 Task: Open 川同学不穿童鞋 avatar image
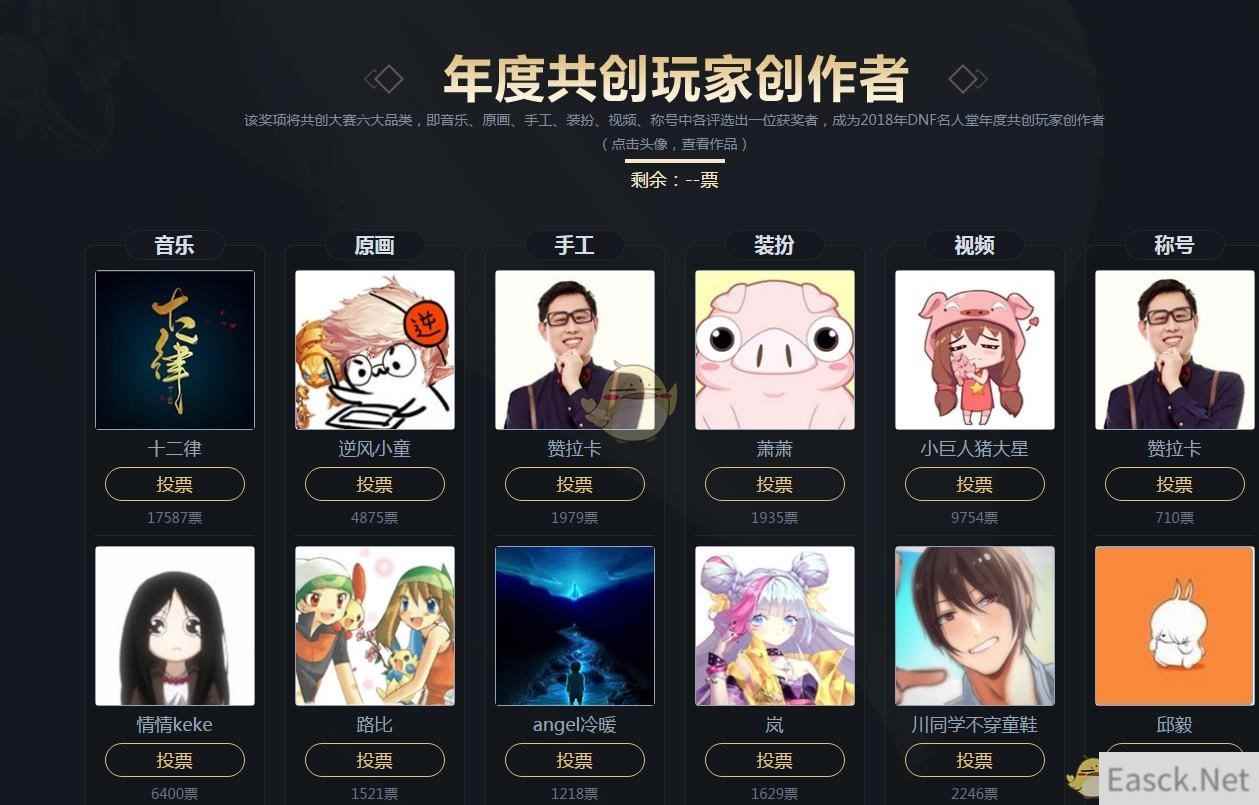(x=975, y=626)
